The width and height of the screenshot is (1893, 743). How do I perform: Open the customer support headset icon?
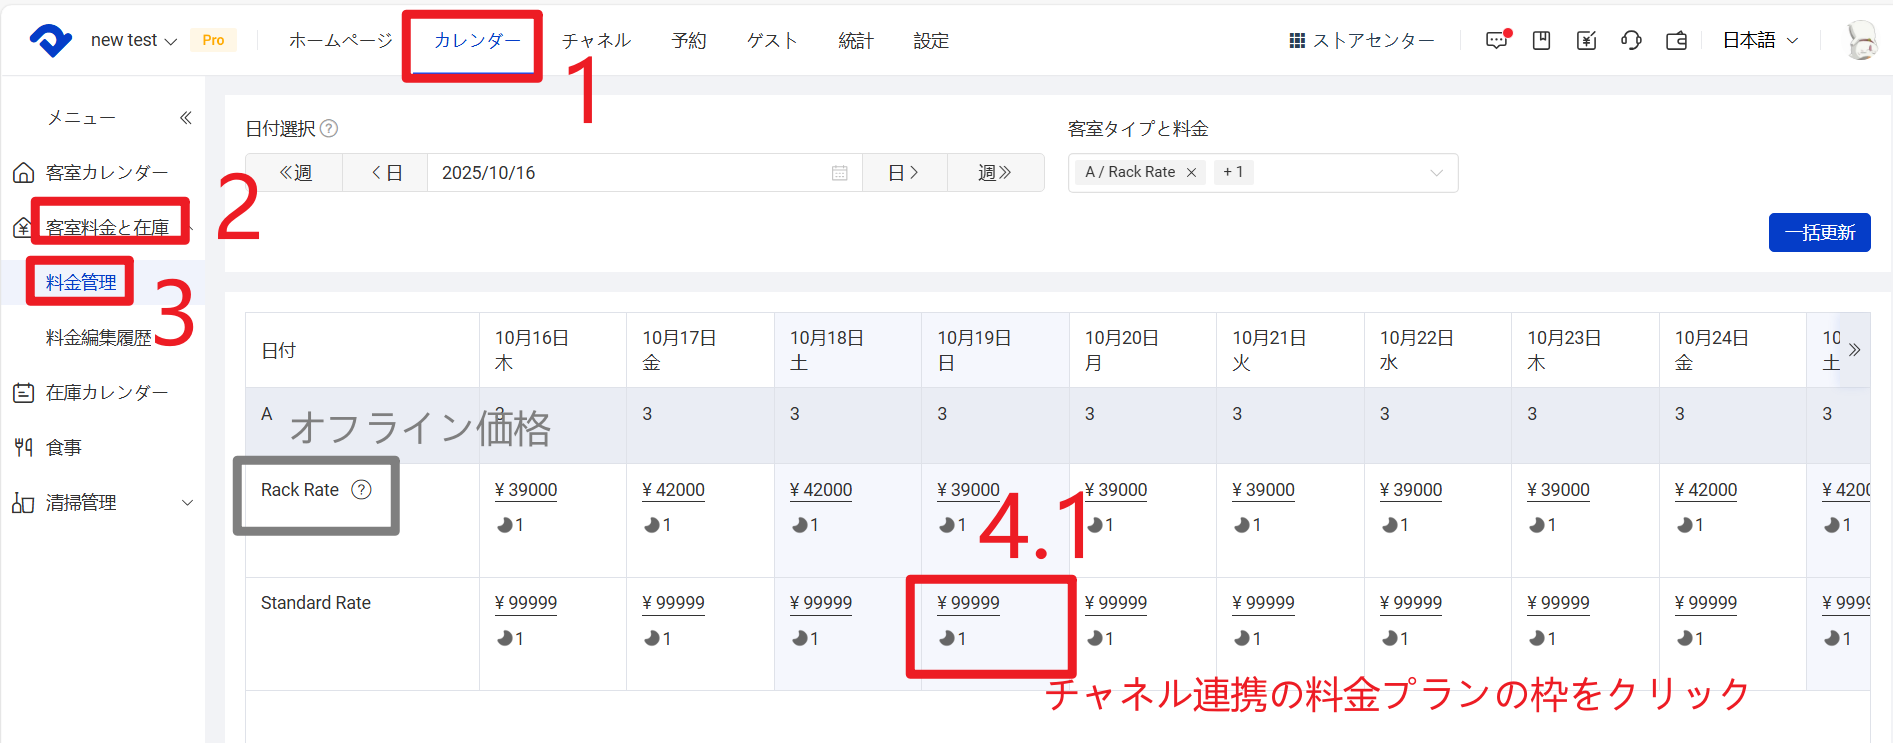click(1631, 41)
